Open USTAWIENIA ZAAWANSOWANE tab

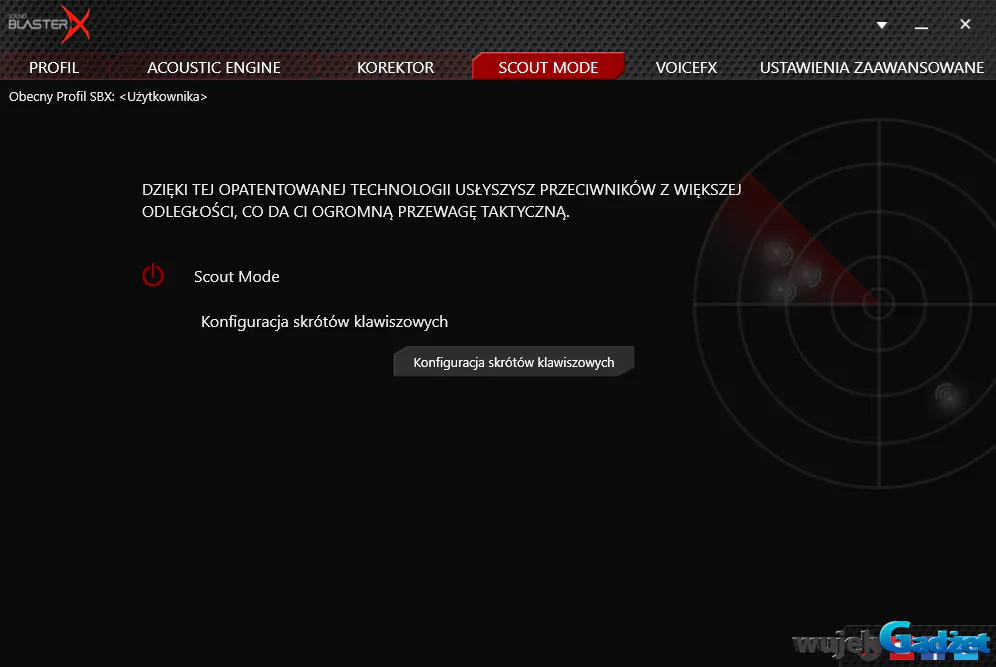click(x=872, y=67)
